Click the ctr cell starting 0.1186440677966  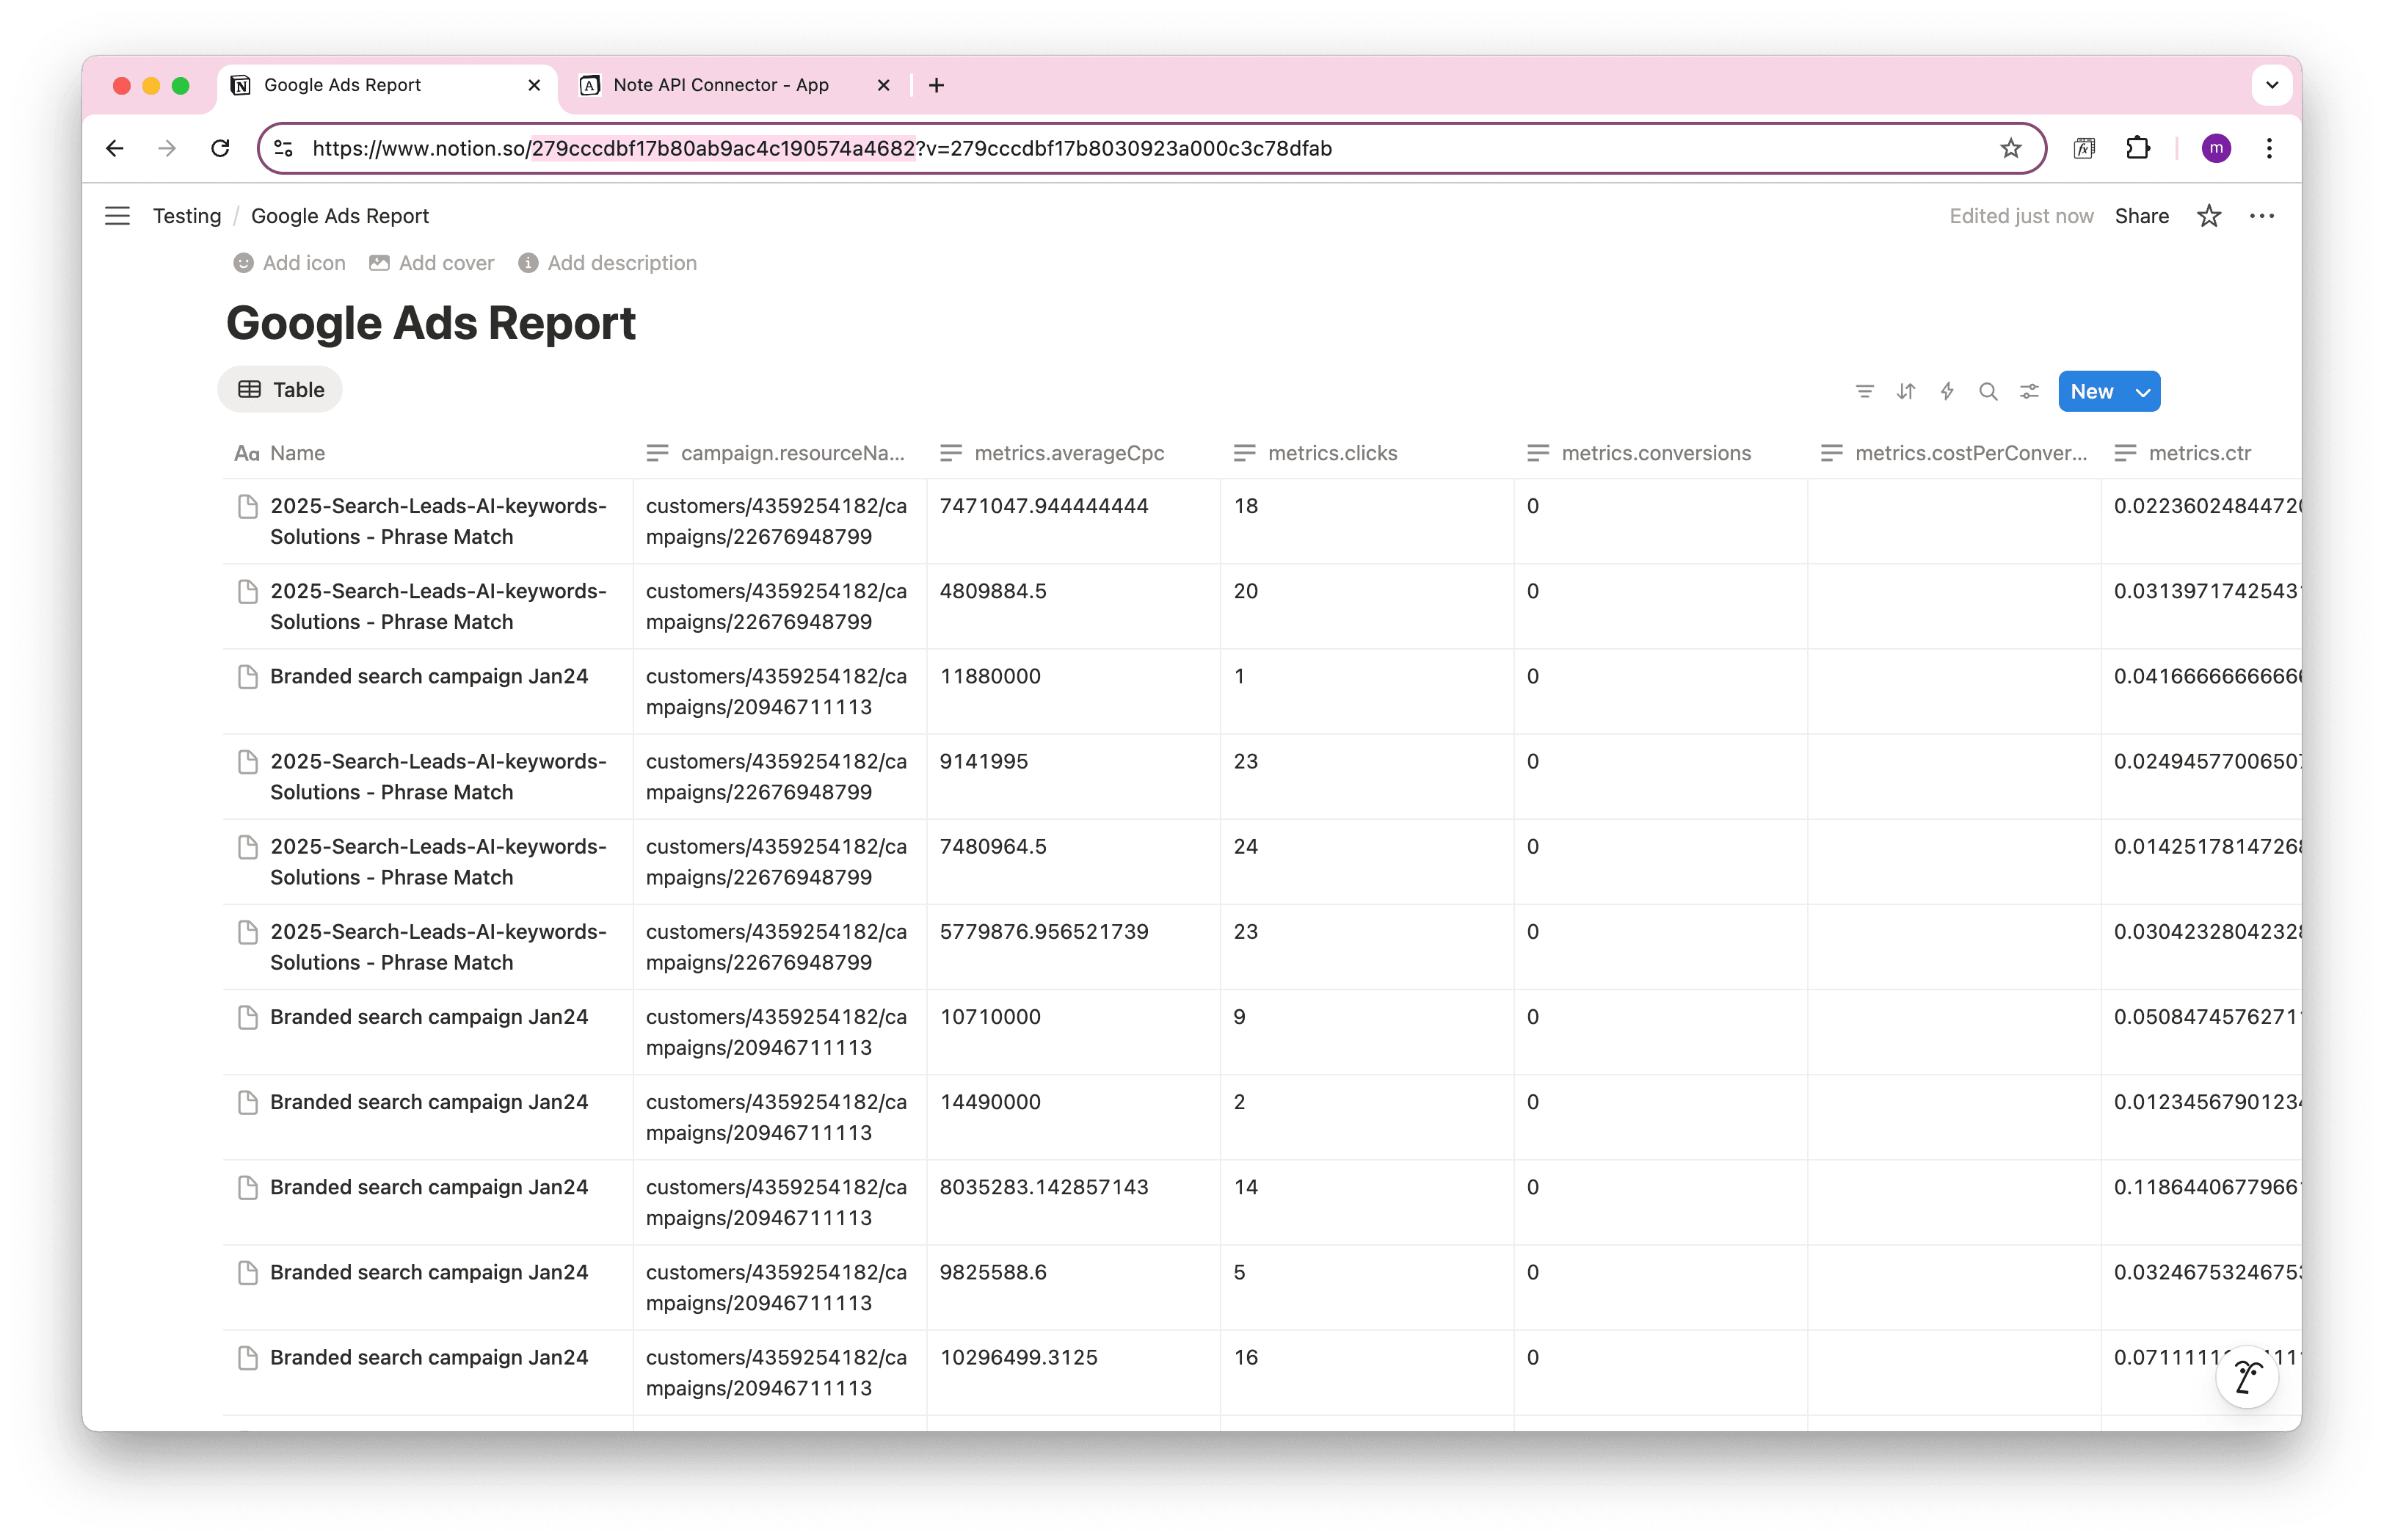click(x=2201, y=1201)
